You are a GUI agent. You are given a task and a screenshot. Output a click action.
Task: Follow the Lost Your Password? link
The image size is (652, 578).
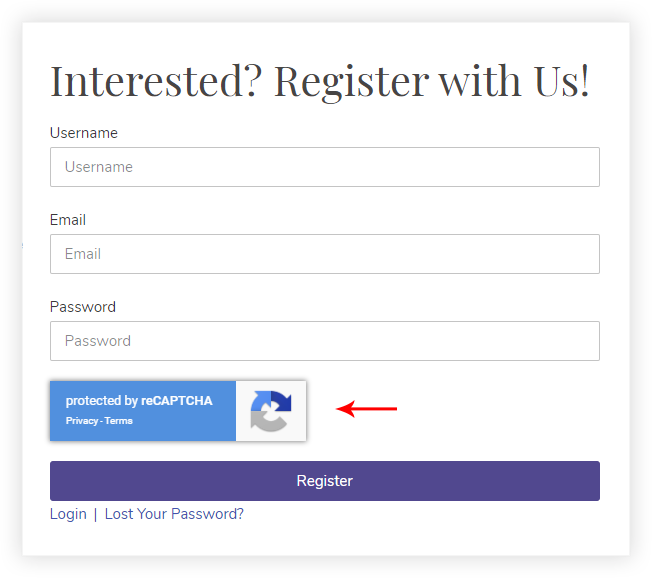(174, 514)
